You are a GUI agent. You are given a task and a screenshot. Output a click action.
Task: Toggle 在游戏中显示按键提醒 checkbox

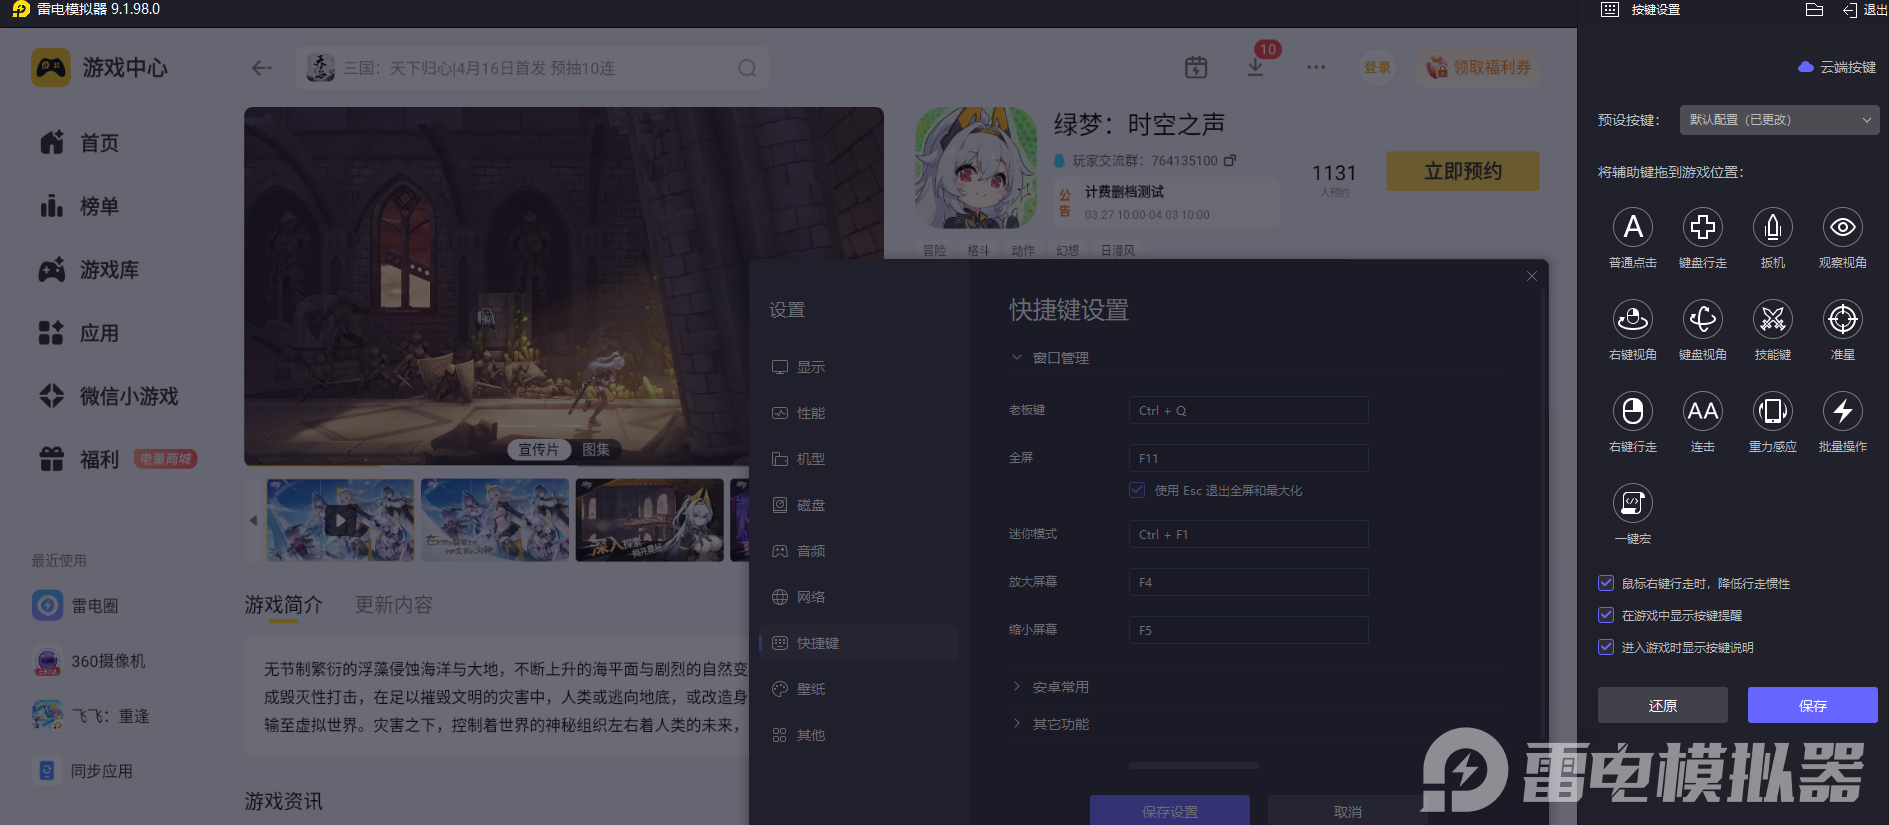tap(1606, 615)
